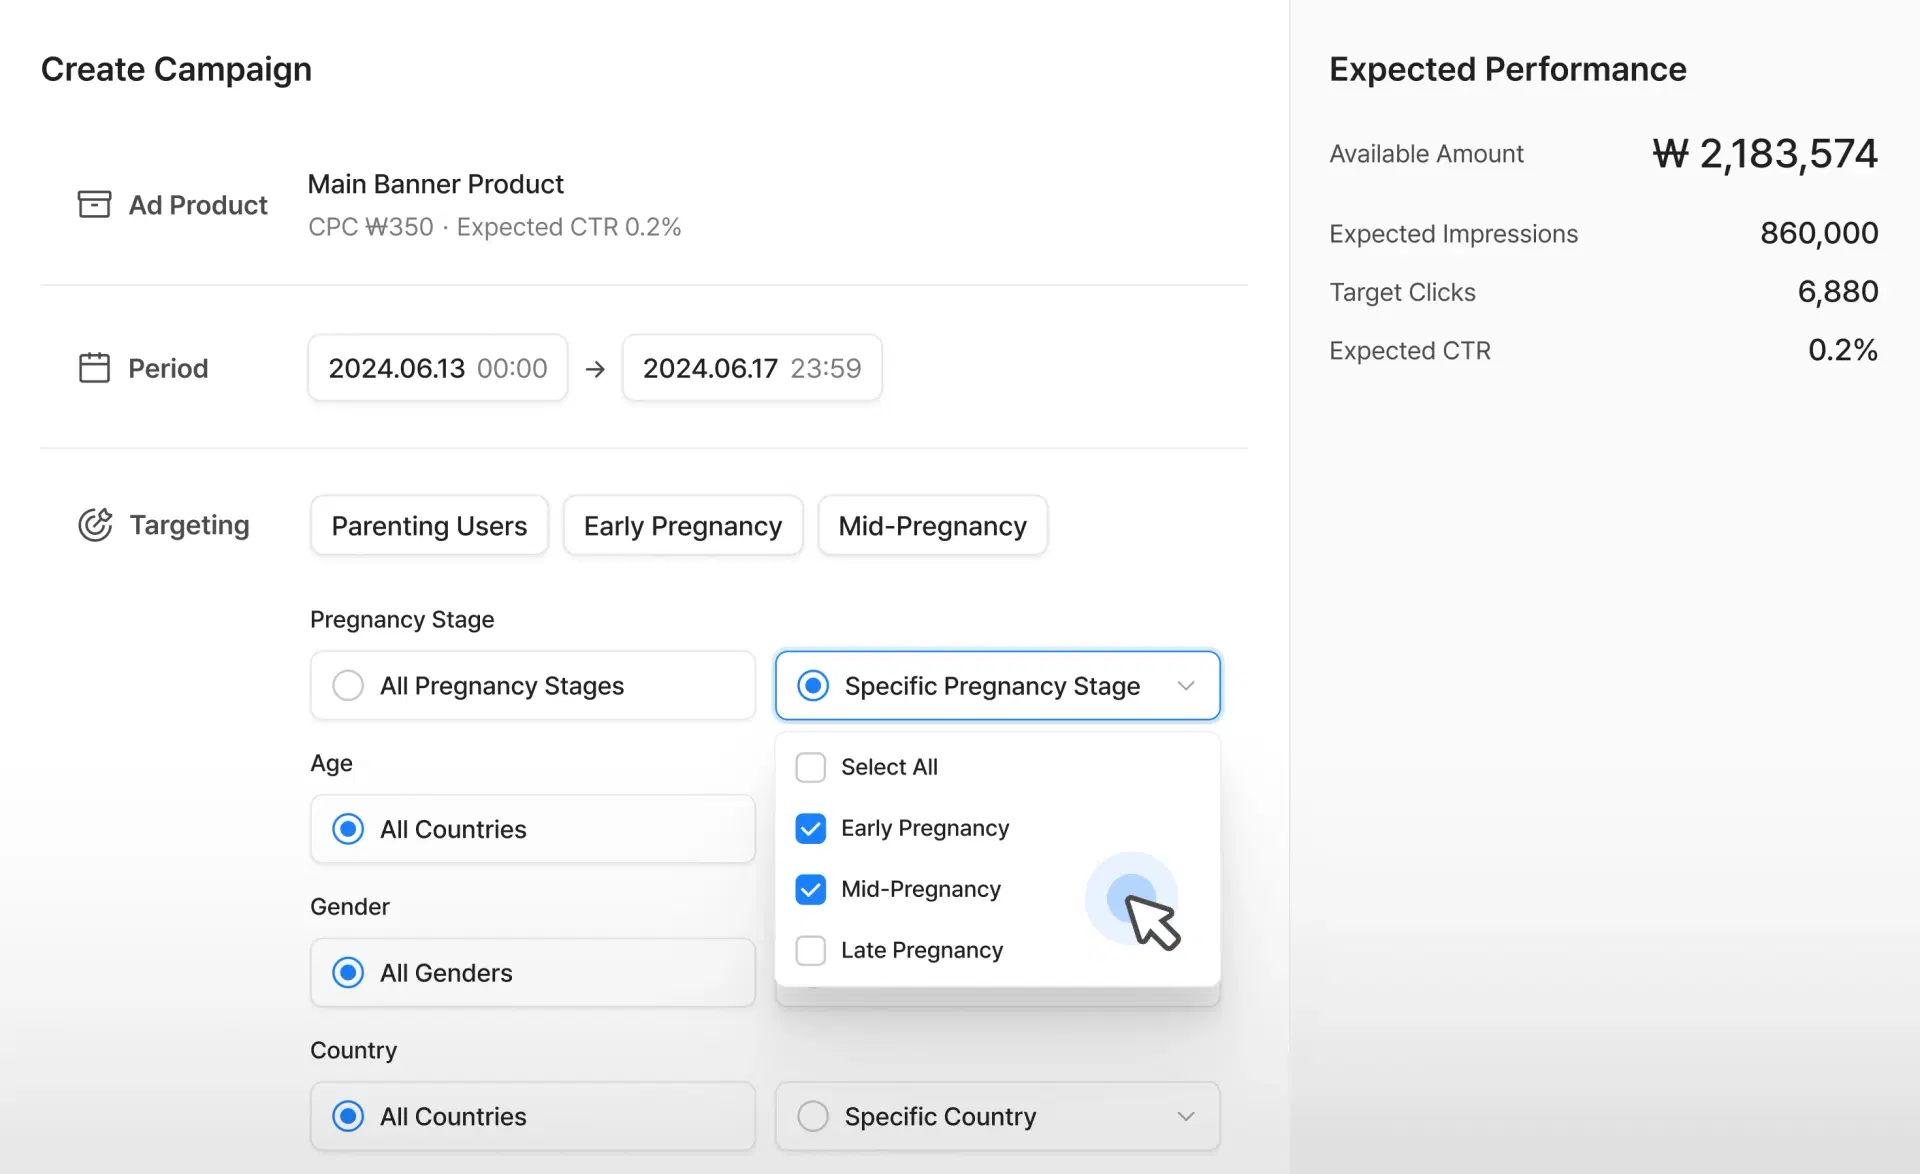Click the Period calendar icon
1920x1174 pixels.
tap(94, 368)
